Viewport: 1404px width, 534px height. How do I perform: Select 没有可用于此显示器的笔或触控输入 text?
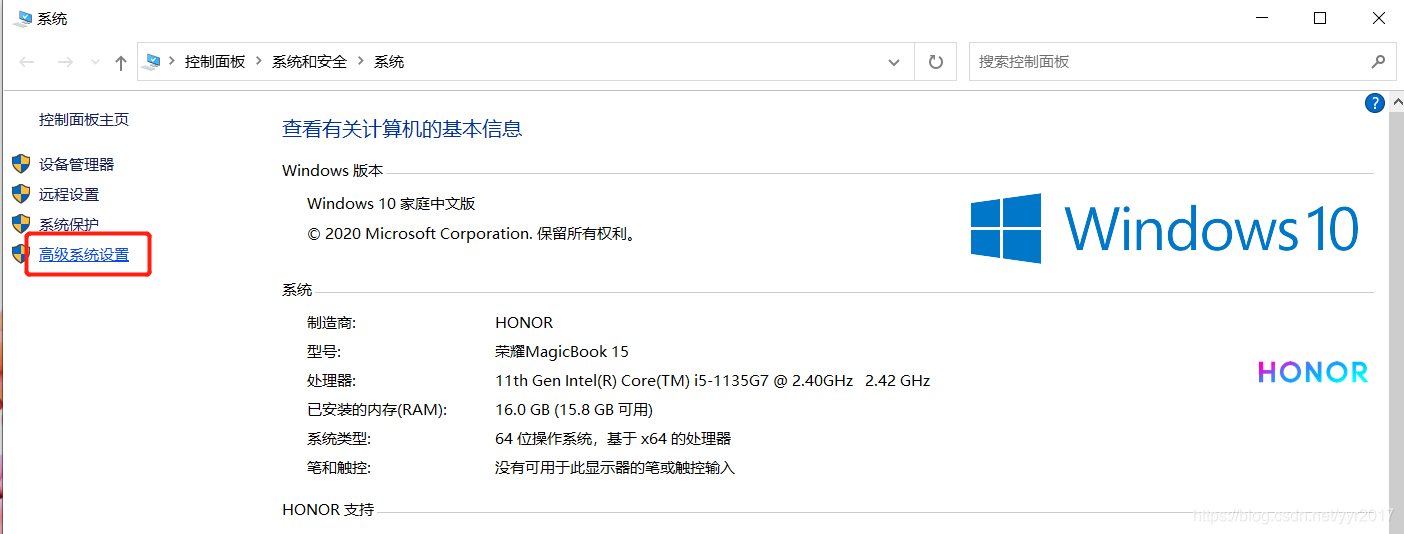(x=615, y=468)
